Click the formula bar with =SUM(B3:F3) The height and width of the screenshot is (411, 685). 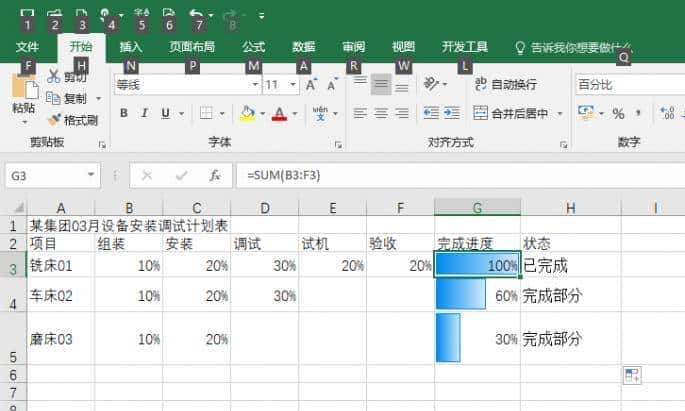(461, 175)
